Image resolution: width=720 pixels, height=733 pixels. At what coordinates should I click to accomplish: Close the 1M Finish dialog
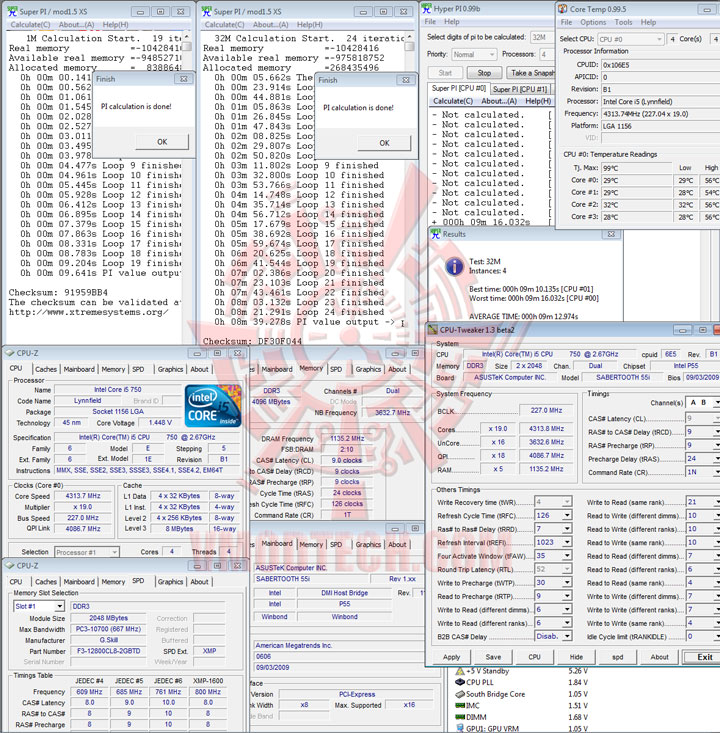click(184, 79)
